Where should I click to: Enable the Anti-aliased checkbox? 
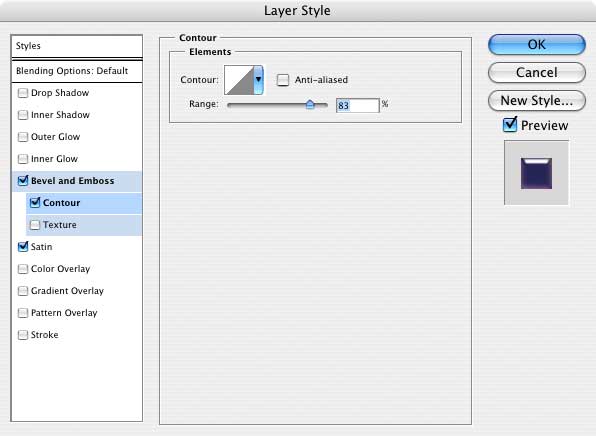[x=283, y=80]
